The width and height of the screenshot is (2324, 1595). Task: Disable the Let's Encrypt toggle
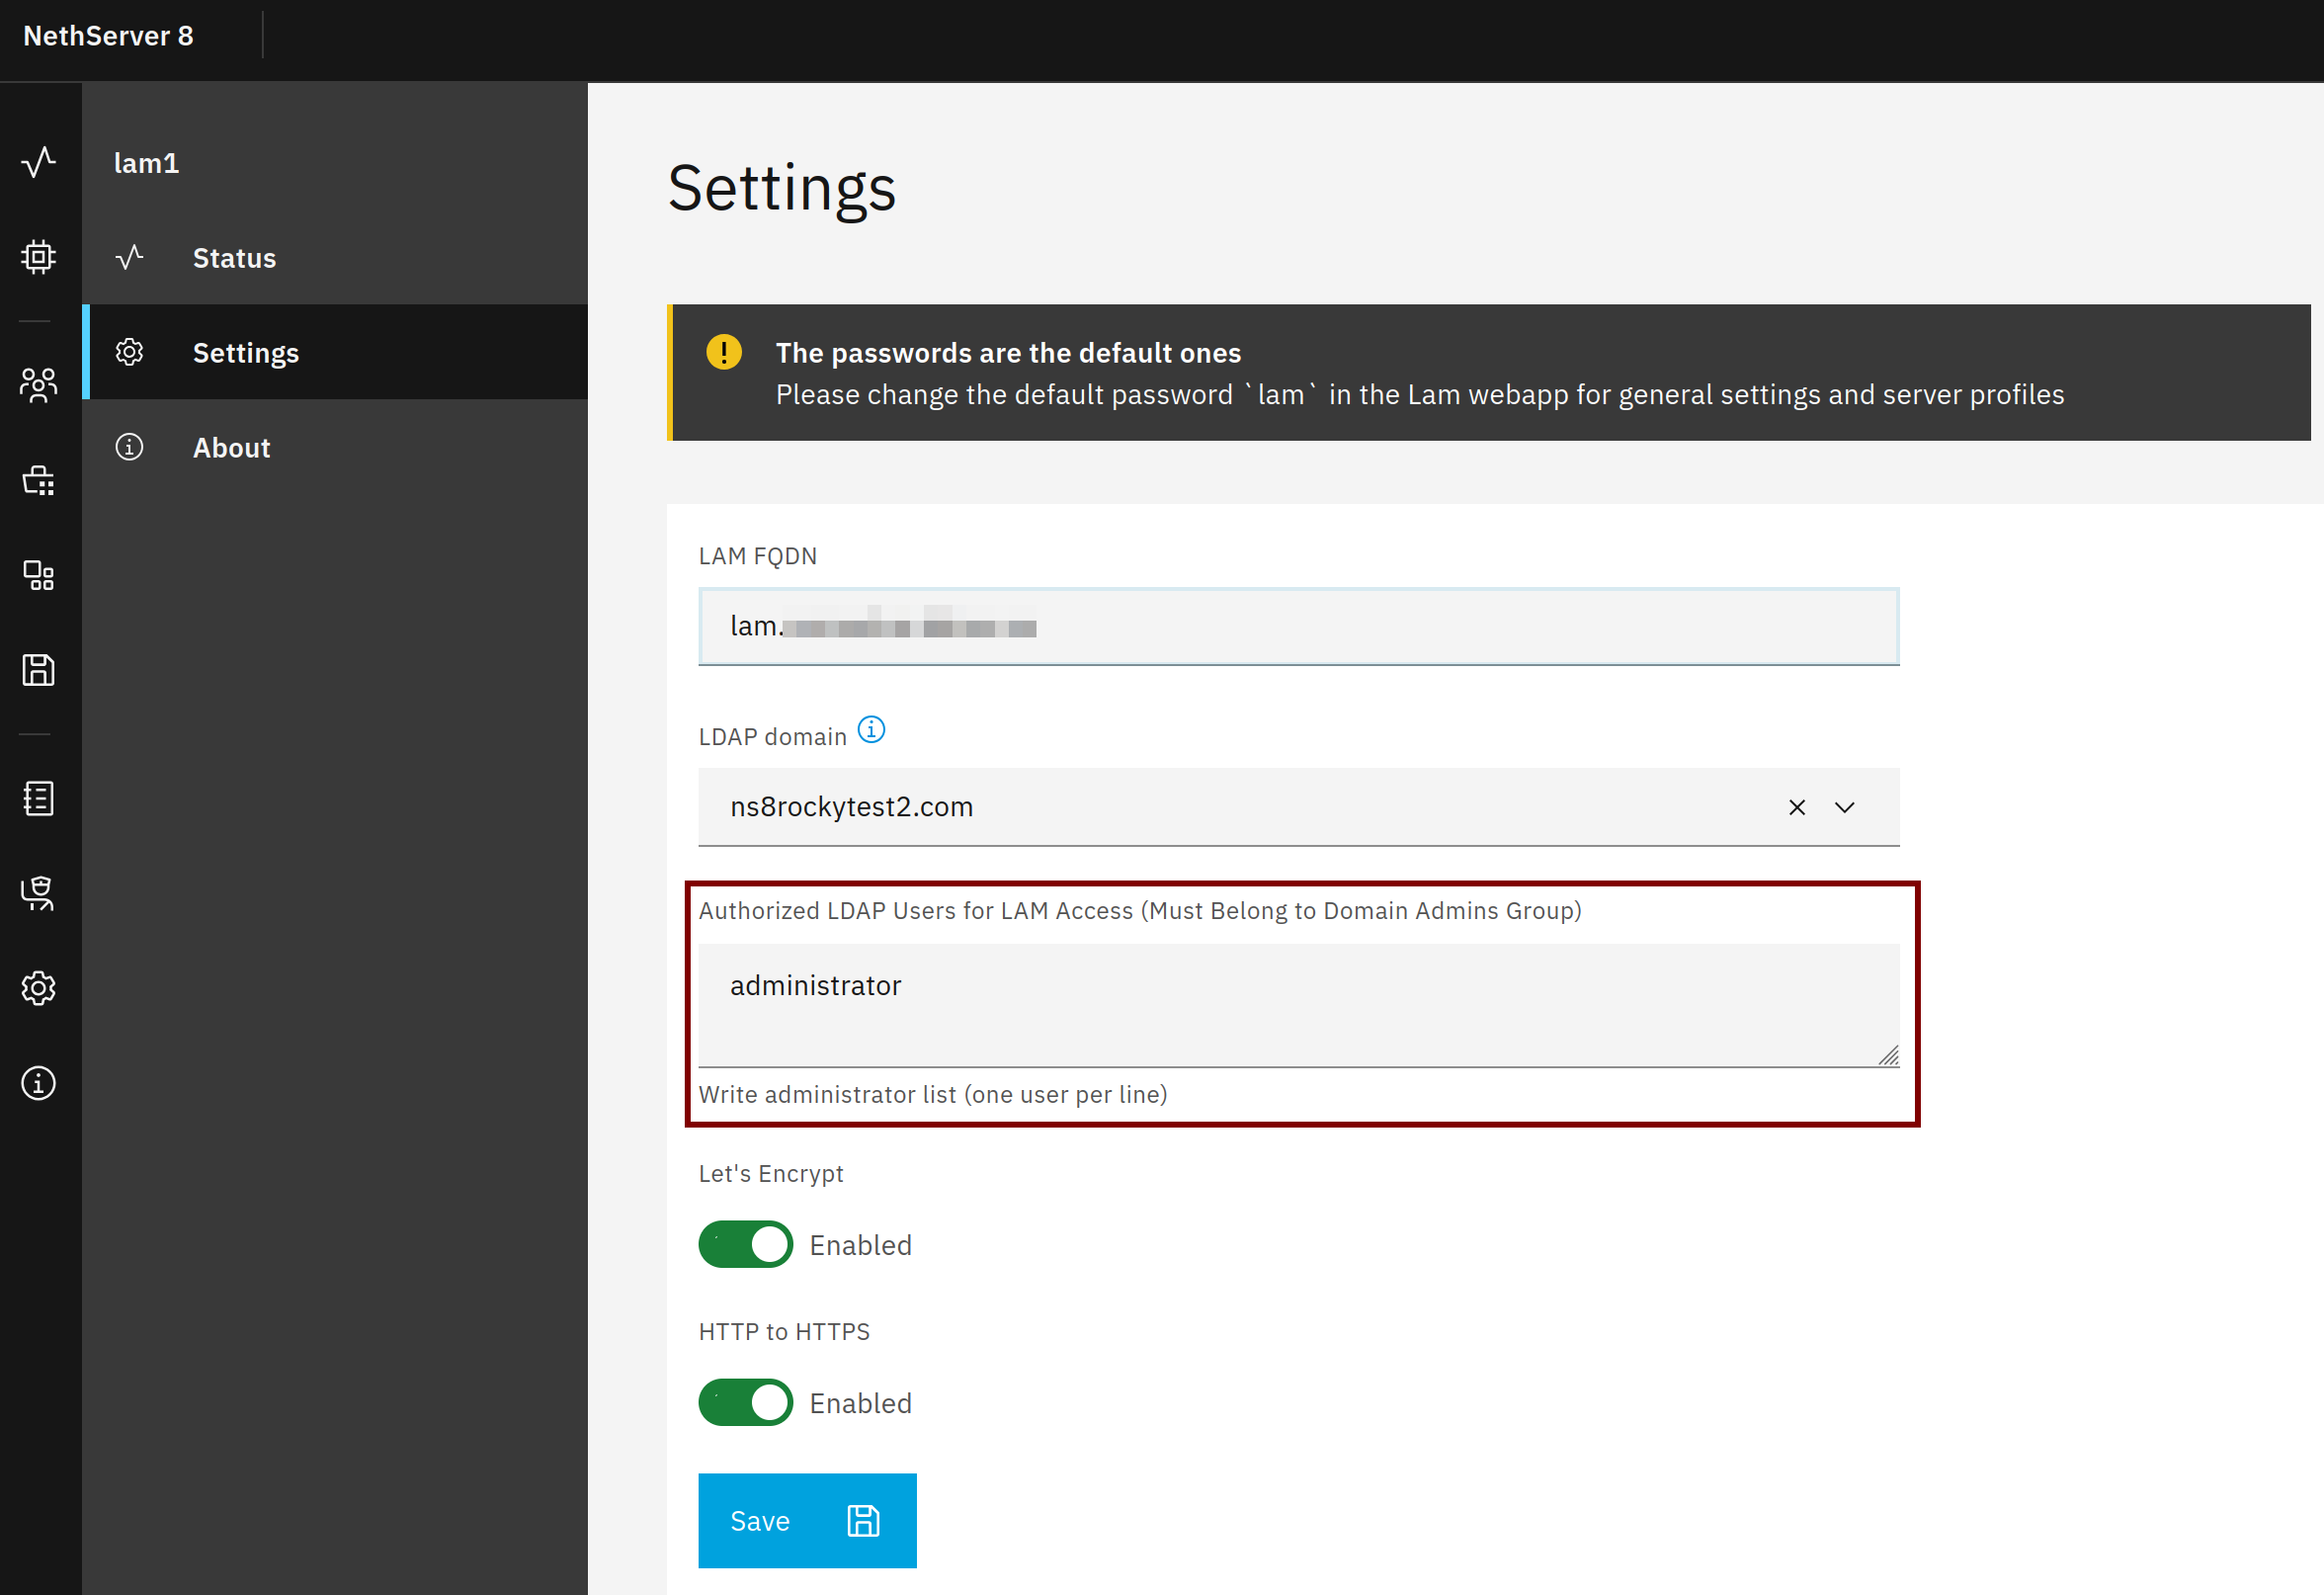pos(745,1245)
